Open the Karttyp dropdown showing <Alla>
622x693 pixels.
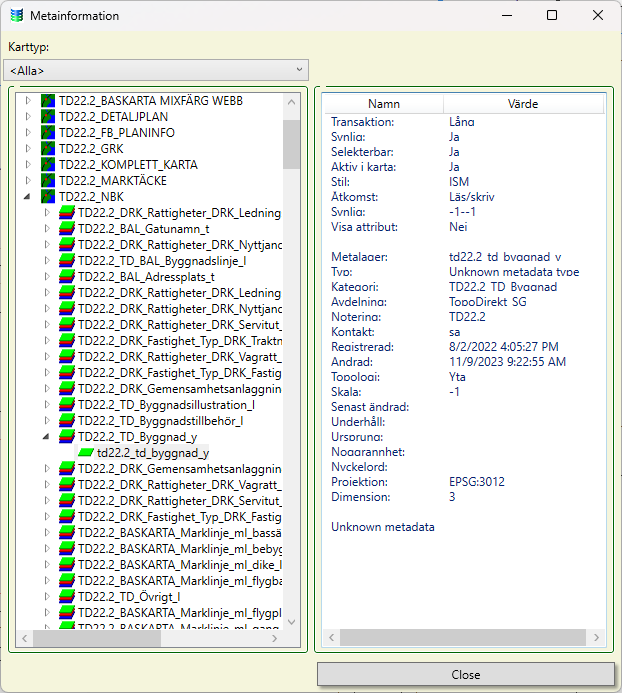click(x=157, y=70)
